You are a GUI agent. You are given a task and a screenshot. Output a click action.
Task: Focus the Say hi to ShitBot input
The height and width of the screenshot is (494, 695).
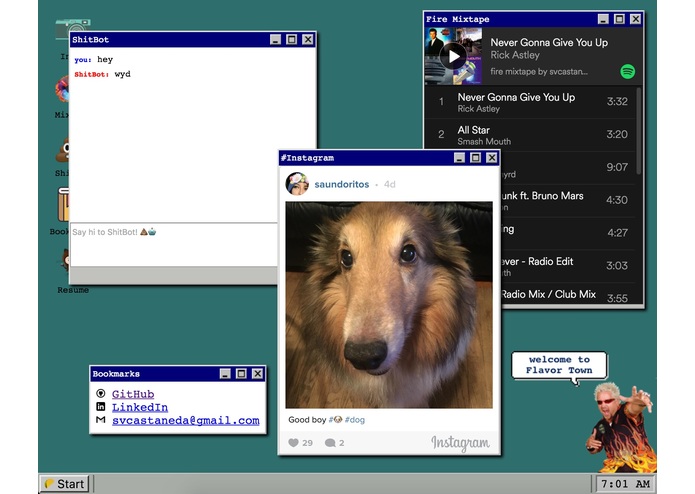pyautogui.click(x=174, y=245)
